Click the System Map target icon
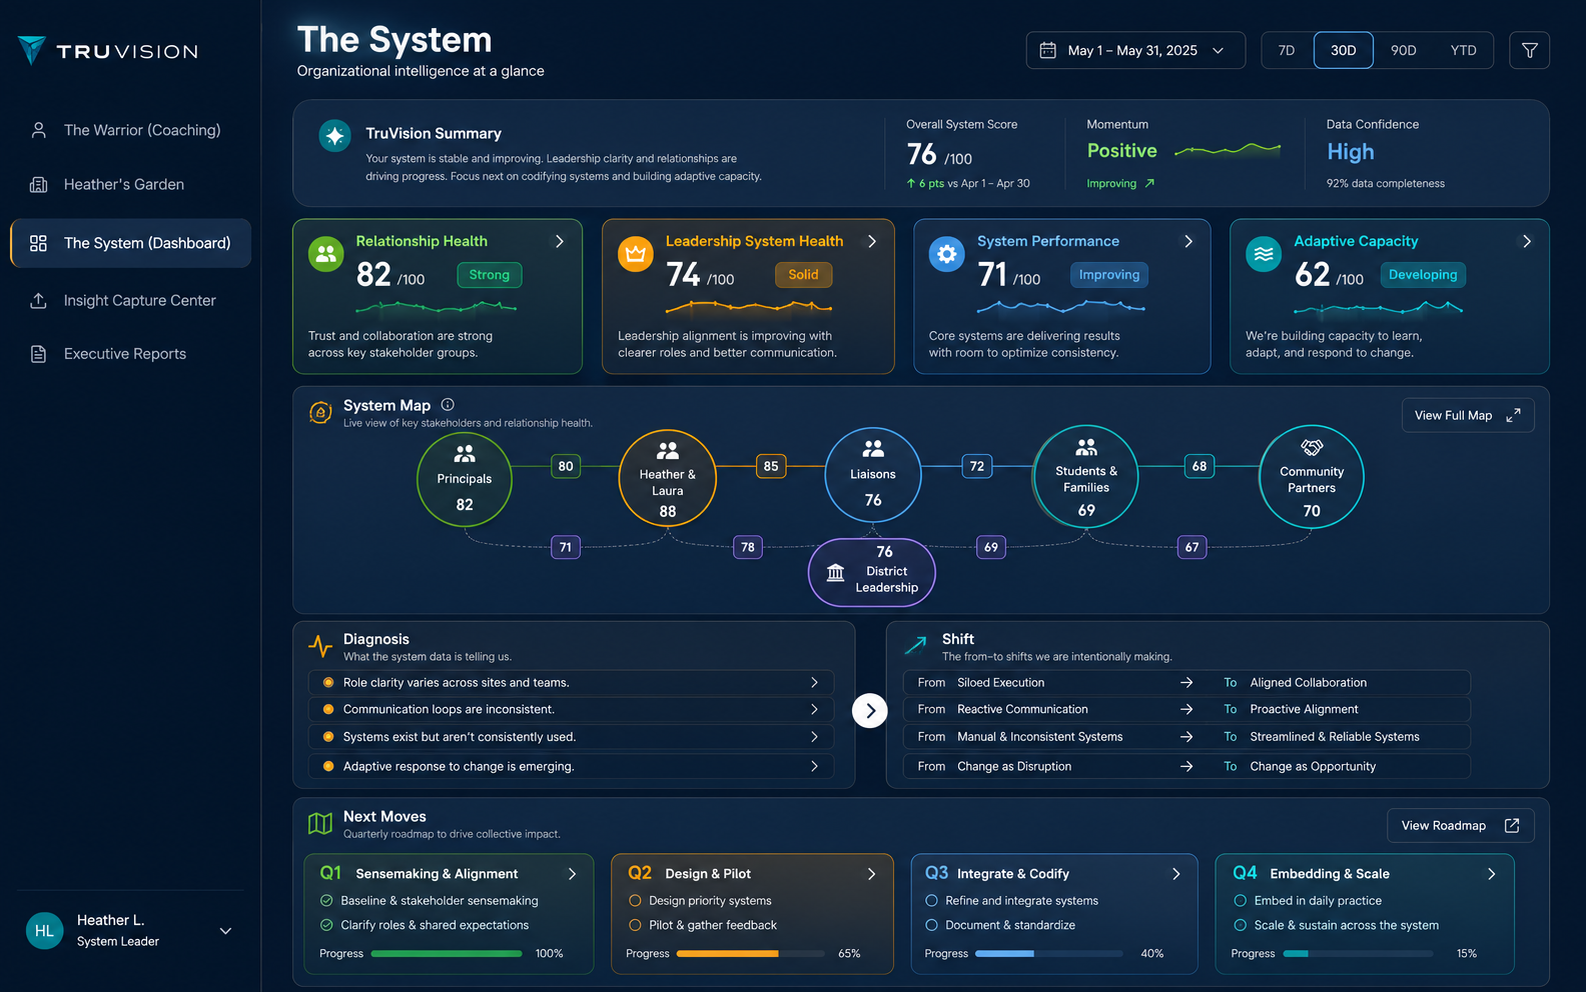Image resolution: width=1586 pixels, height=992 pixels. [x=320, y=412]
